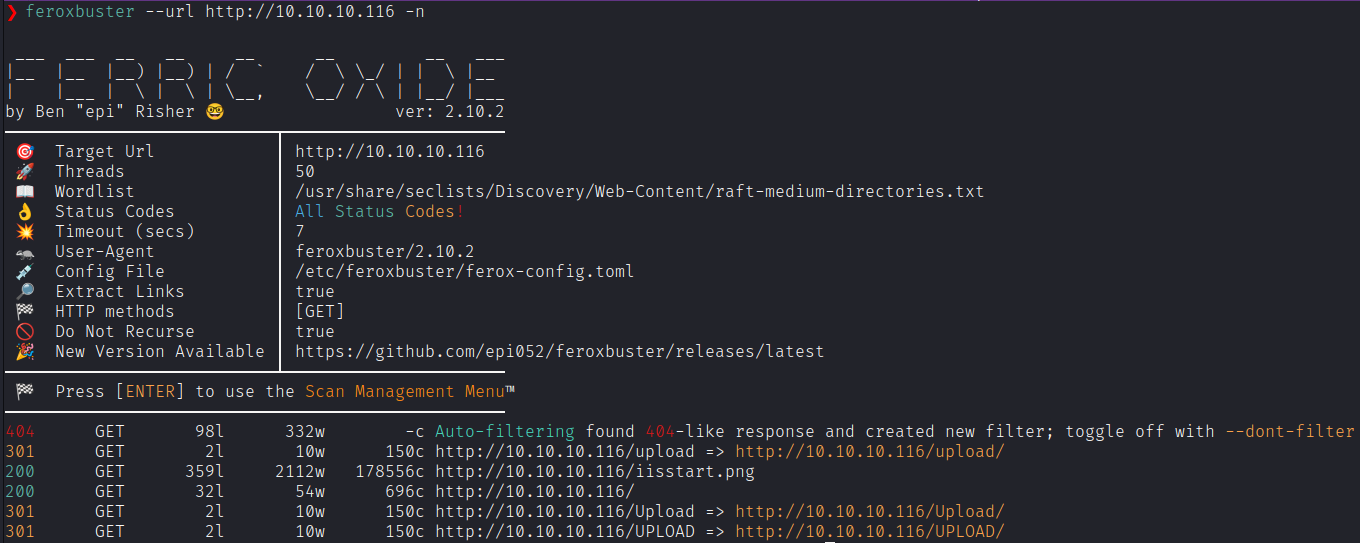Screen dimensions: 1360x543
Task: Click the prohibited sign beside Do Not Recurse
Action: pyautogui.click(x=25, y=332)
